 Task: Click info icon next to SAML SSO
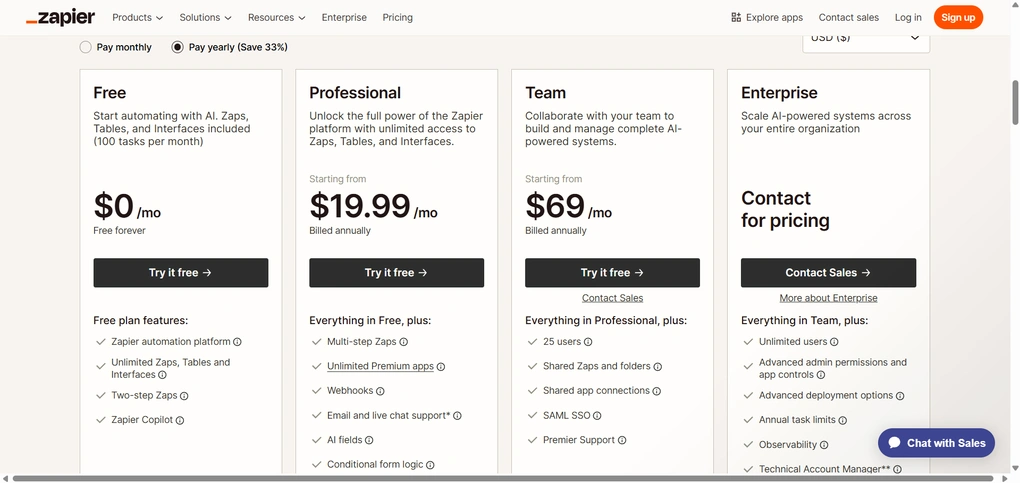coord(597,416)
